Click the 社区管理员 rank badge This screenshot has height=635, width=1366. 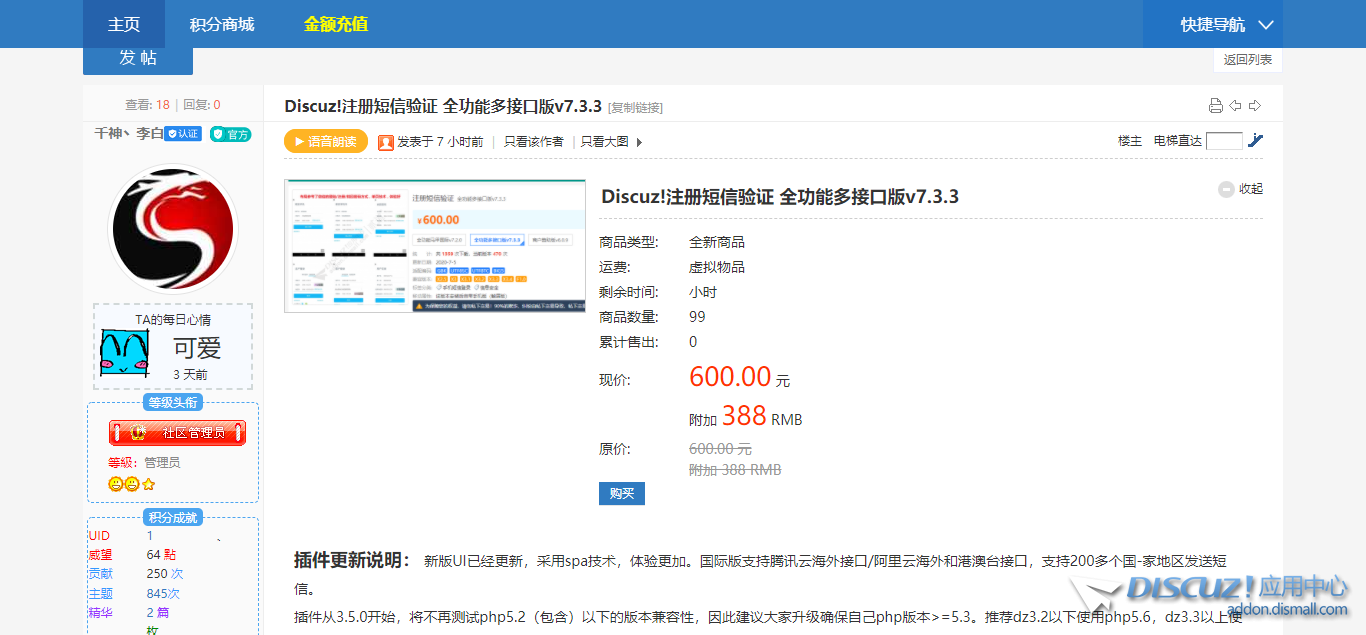177,433
